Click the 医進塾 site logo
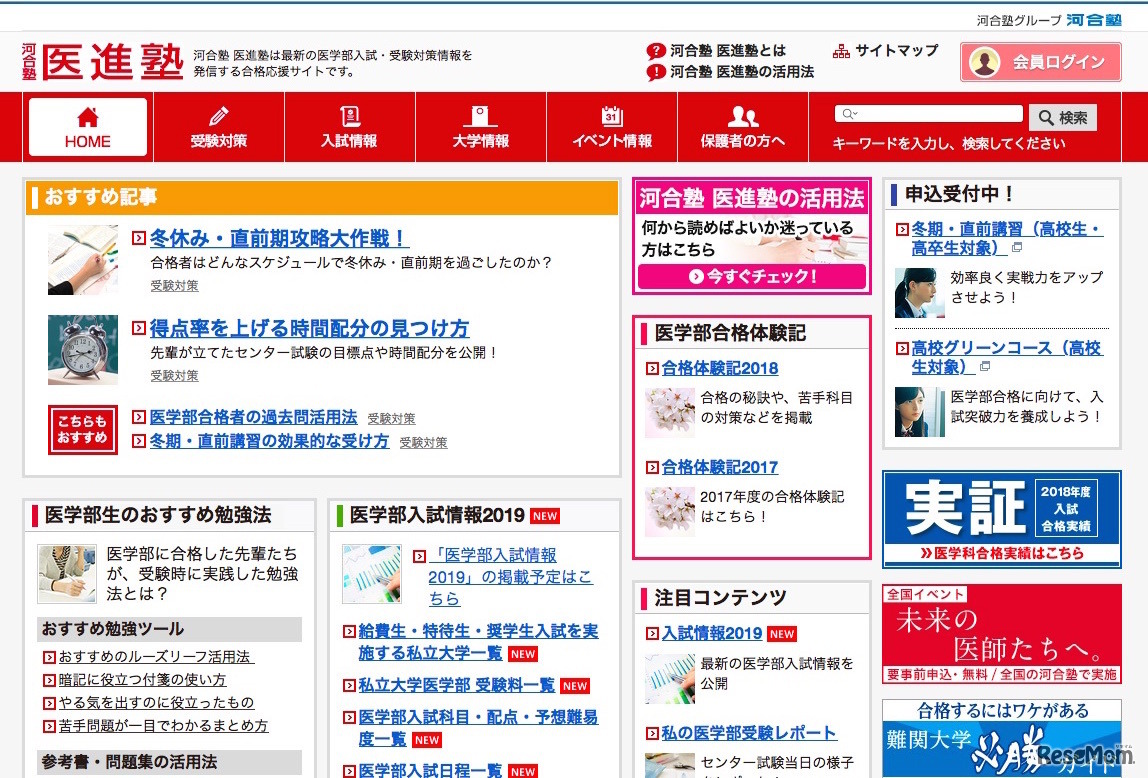 pyautogui.click(x=102, y=61)
